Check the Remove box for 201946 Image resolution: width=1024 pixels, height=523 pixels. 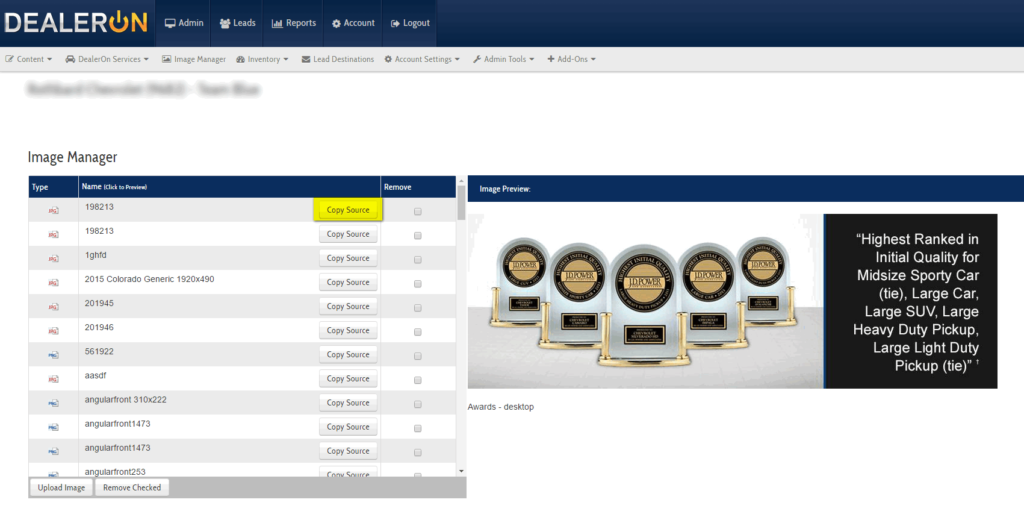click(418, 332)
